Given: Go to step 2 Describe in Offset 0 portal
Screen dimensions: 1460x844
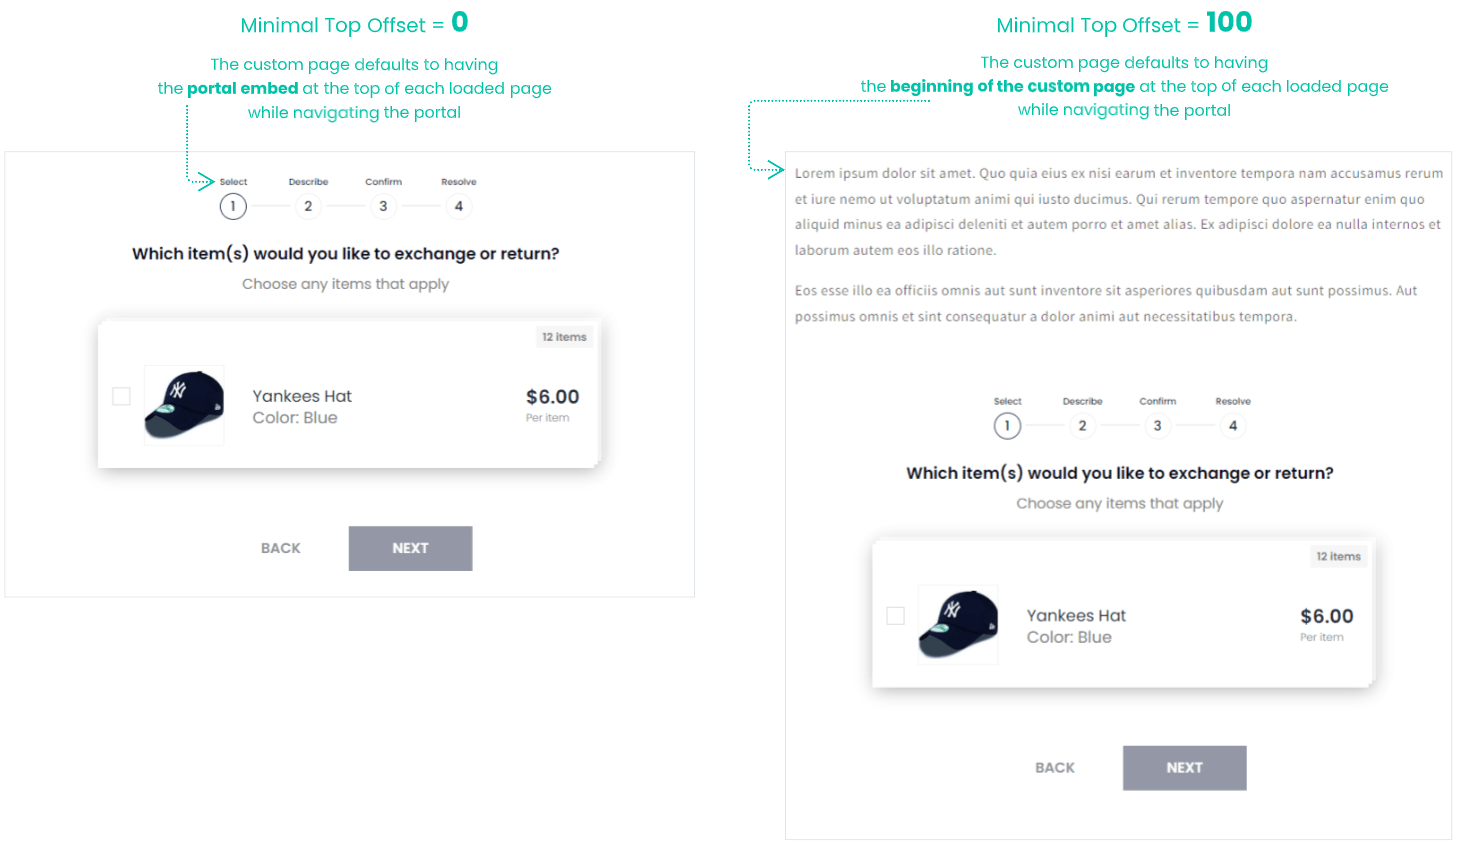Looking at the screenshot, I should pyautogui.click(x=308, y=206).
